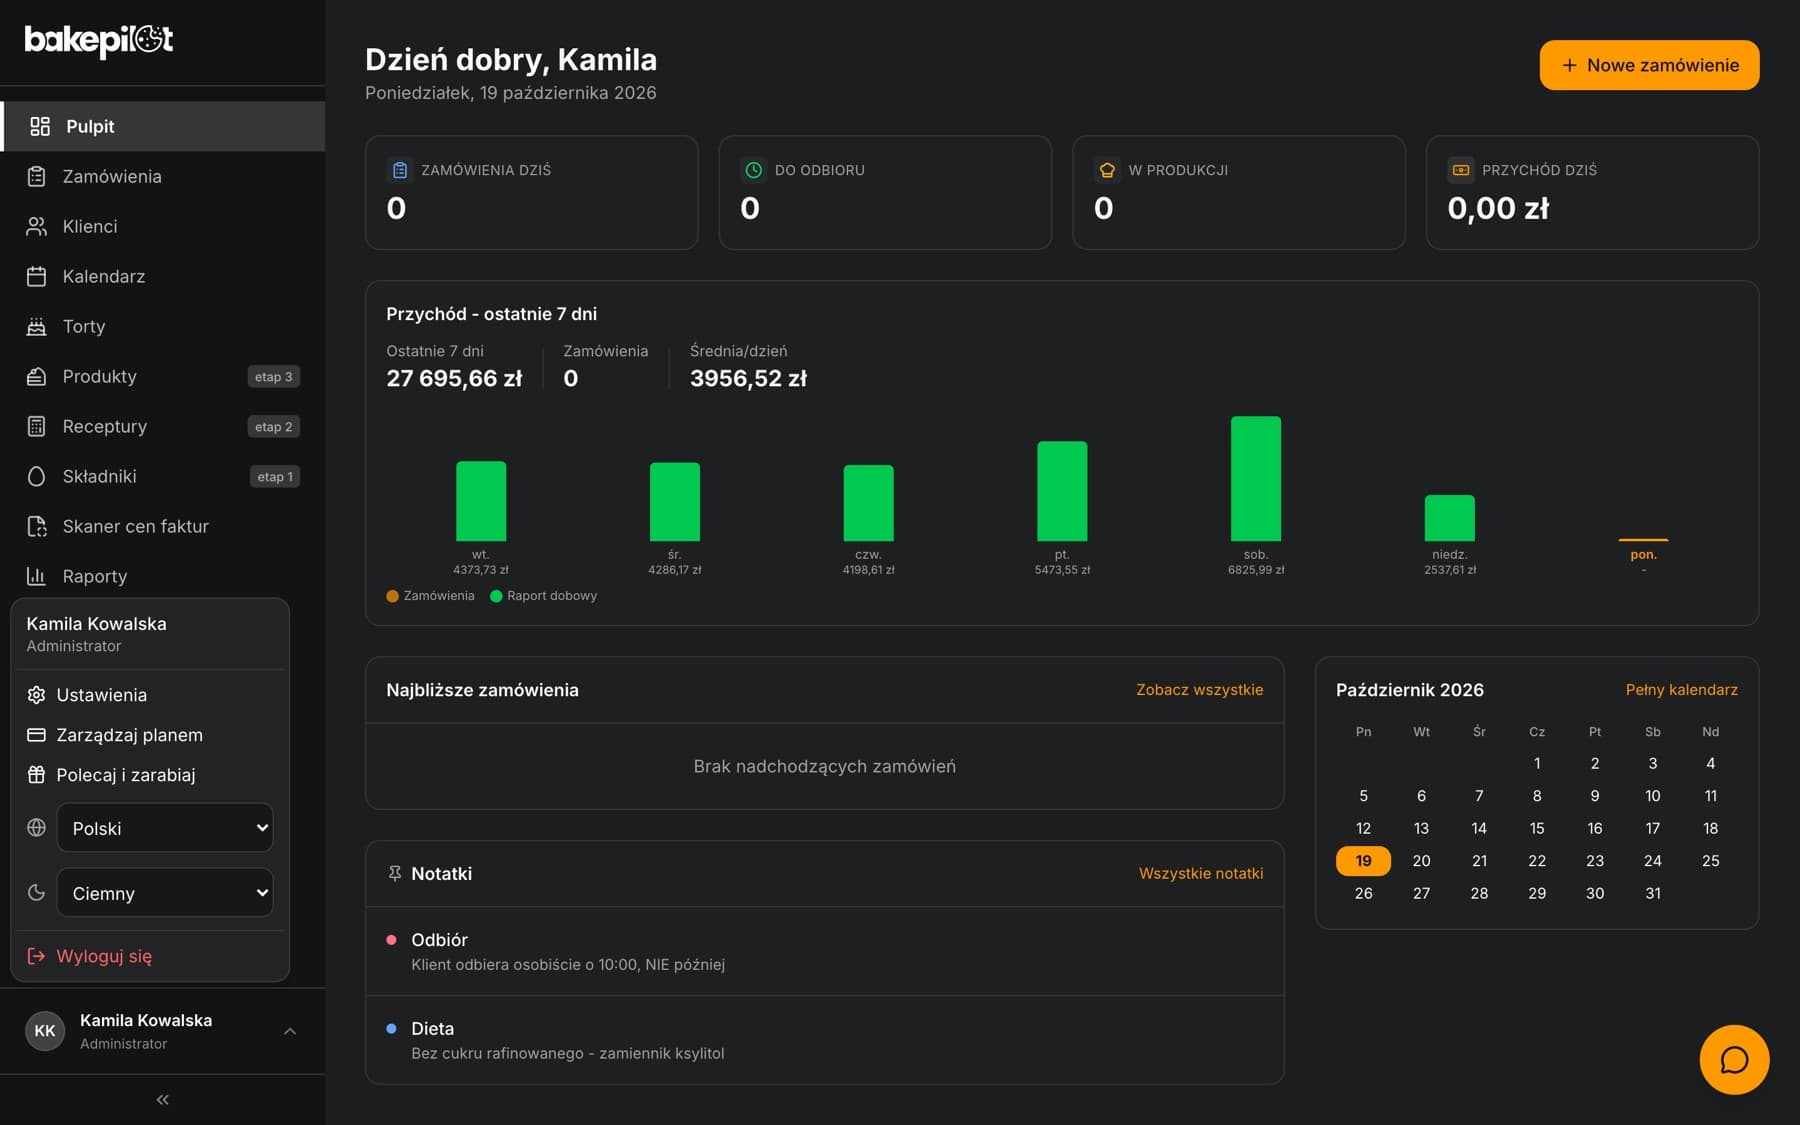Click the Ustawienia gear icon
This screenshot has height=1125, width=1800.
pos(36,695)
